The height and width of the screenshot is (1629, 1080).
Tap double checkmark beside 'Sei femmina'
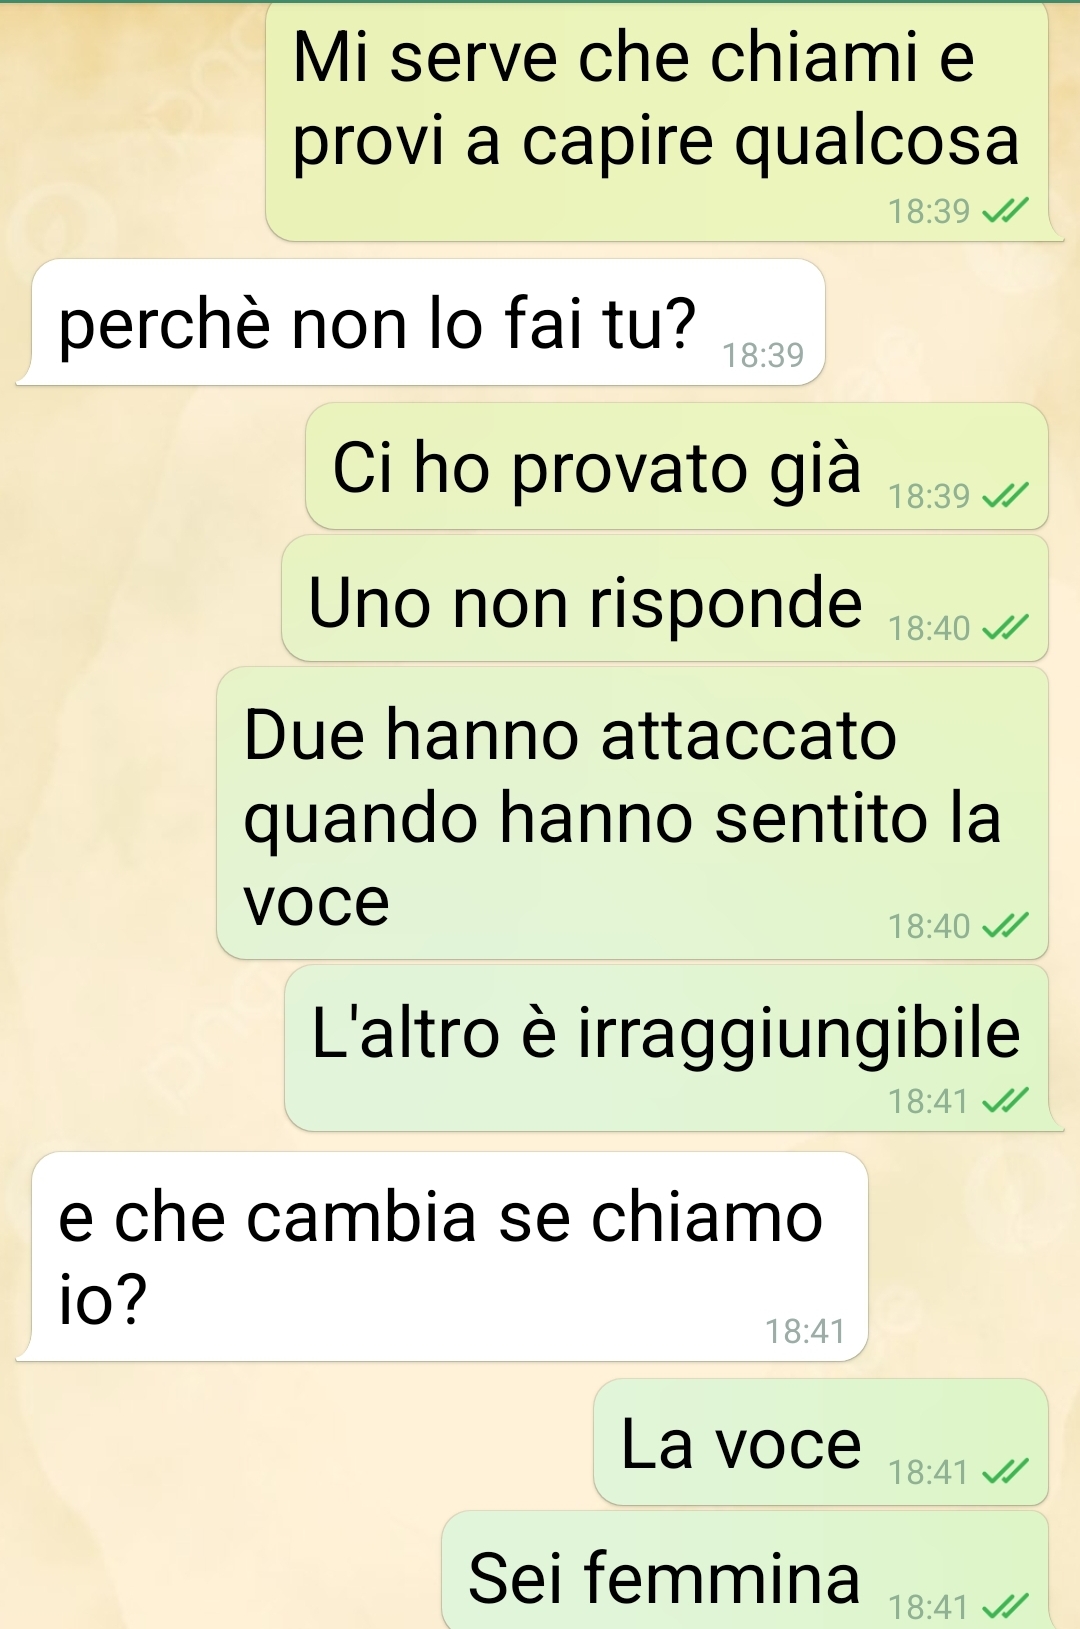click(x=1005, y=1606)
